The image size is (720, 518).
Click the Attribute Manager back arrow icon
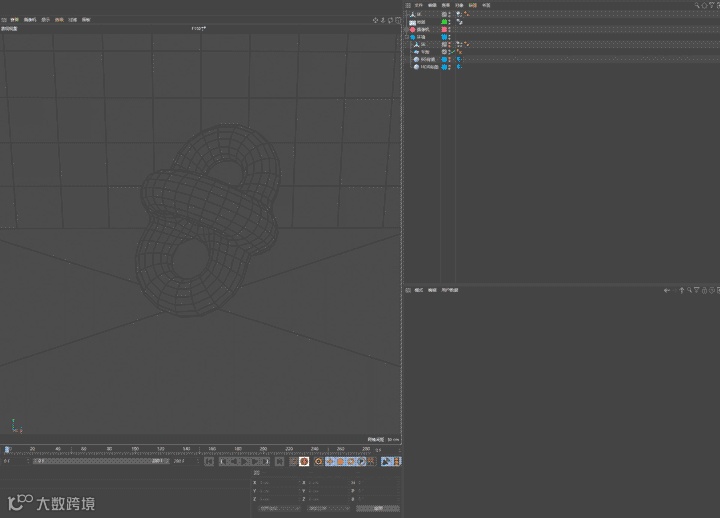click(x=668, y=290)
